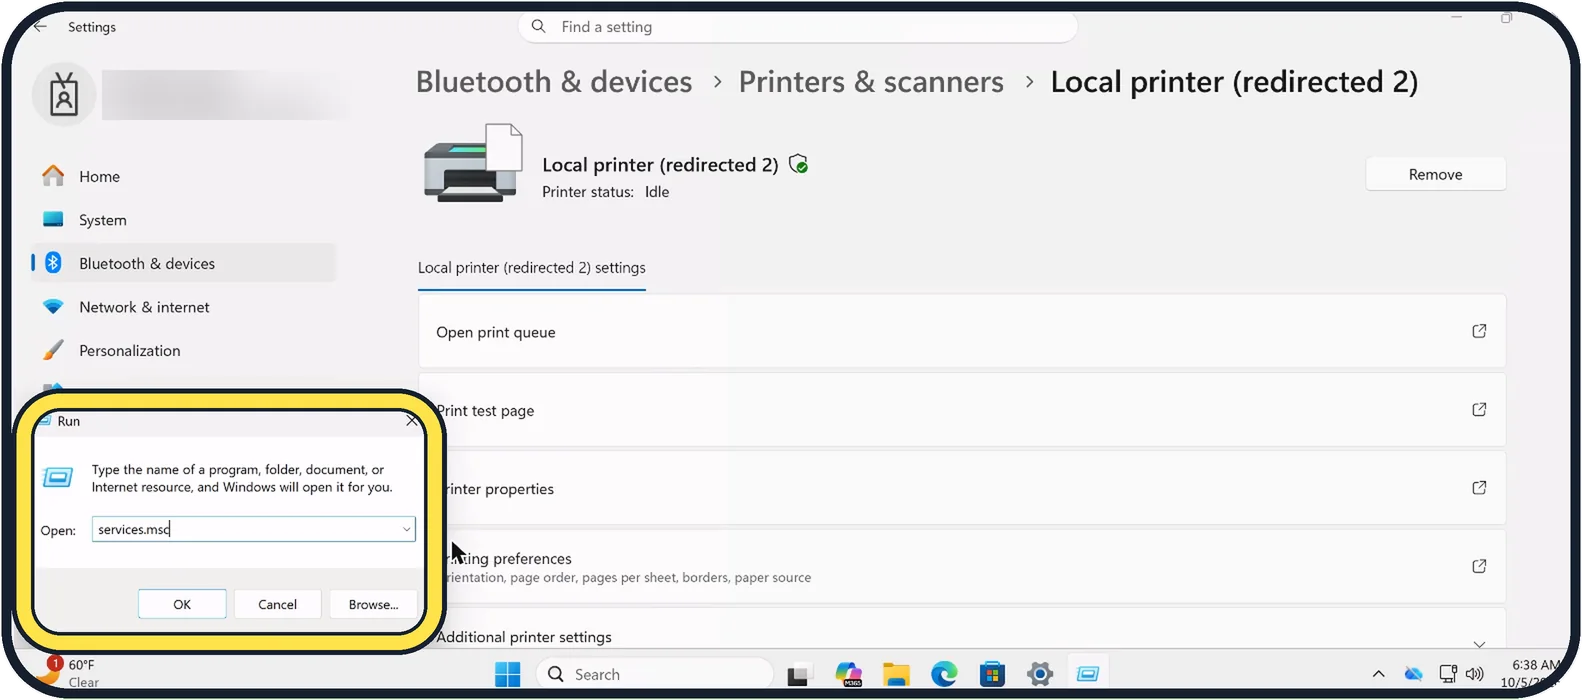Click Browse... in the Run dialog
Screen dimensions: 1582x700
click(x=373, y=604)
